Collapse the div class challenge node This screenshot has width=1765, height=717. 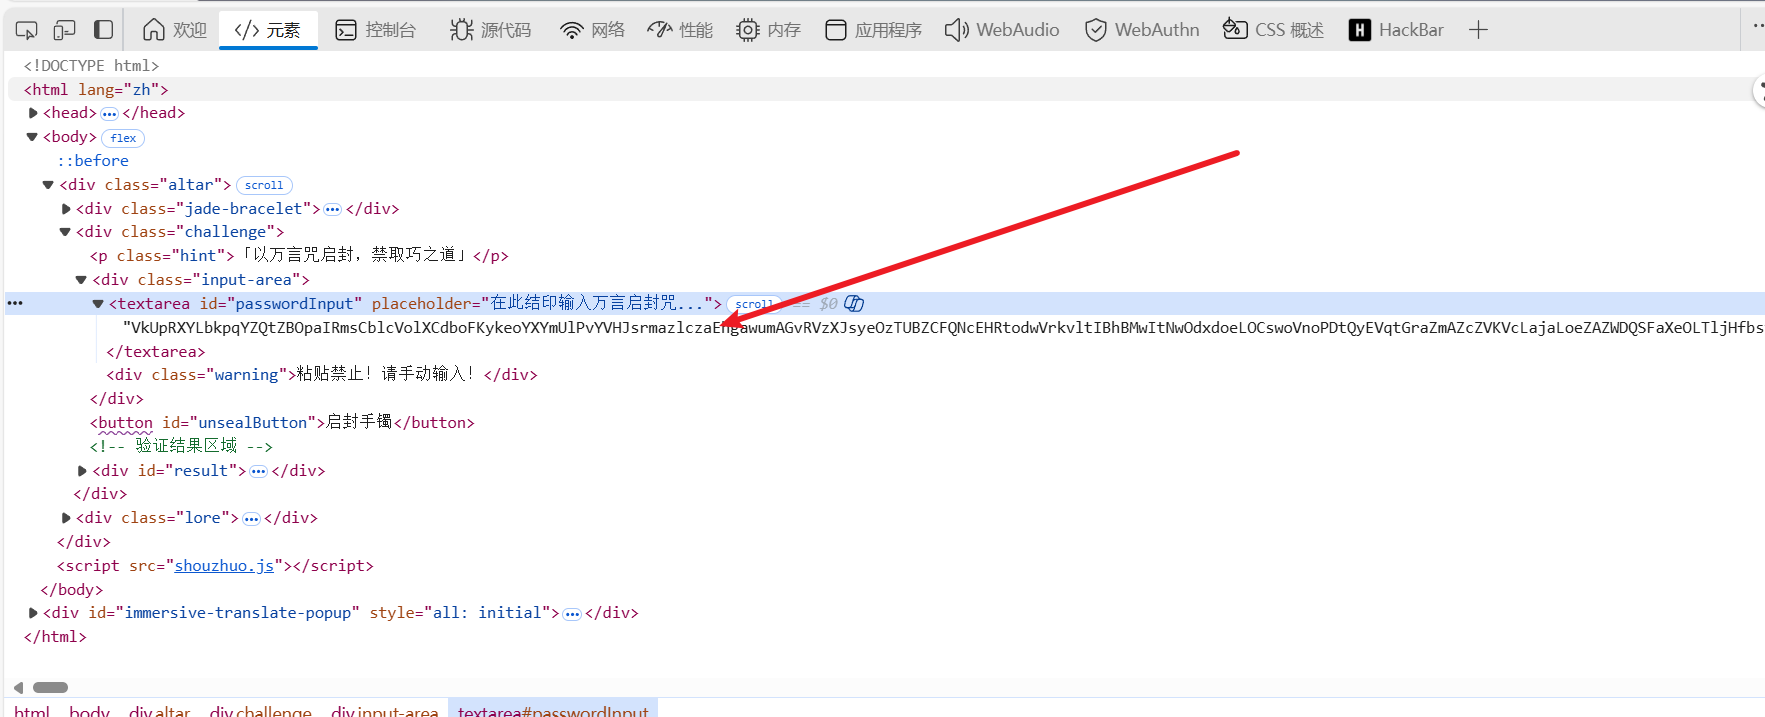click(65, 232)
